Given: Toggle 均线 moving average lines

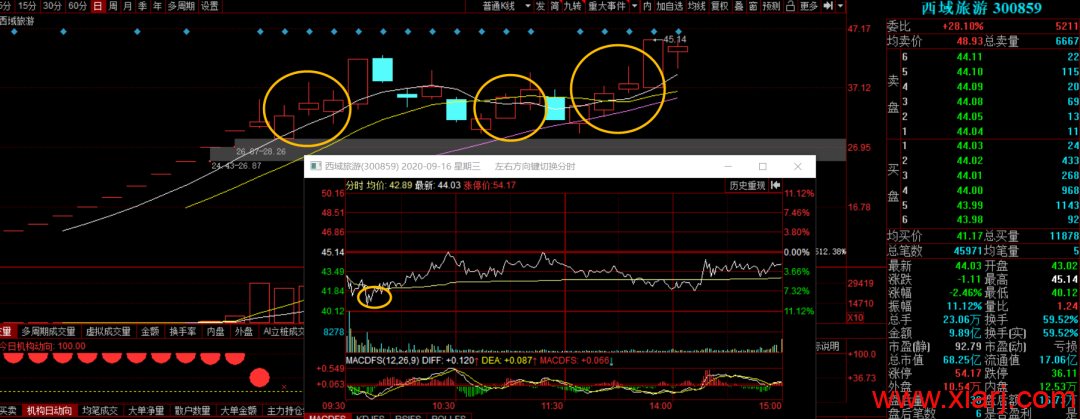Looking at the screenshot, I should 697,6.
